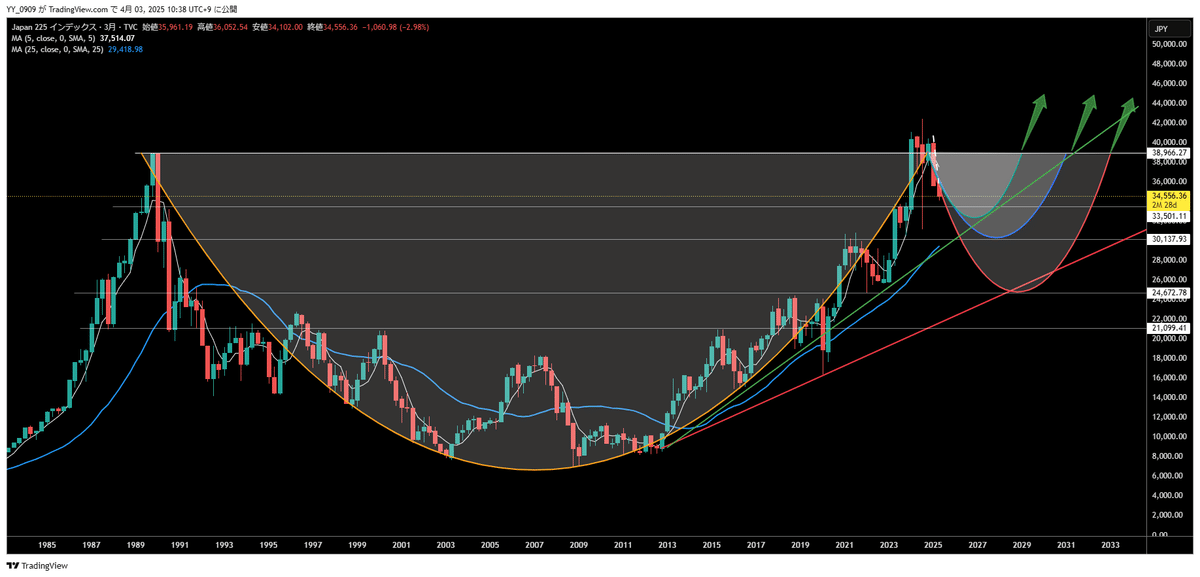Image resolution: width=1200 pixels, height=577 pixels.
Task: Click the TradingView logo at bottom left
Action: pyautogui.click(x=40, y=566)
